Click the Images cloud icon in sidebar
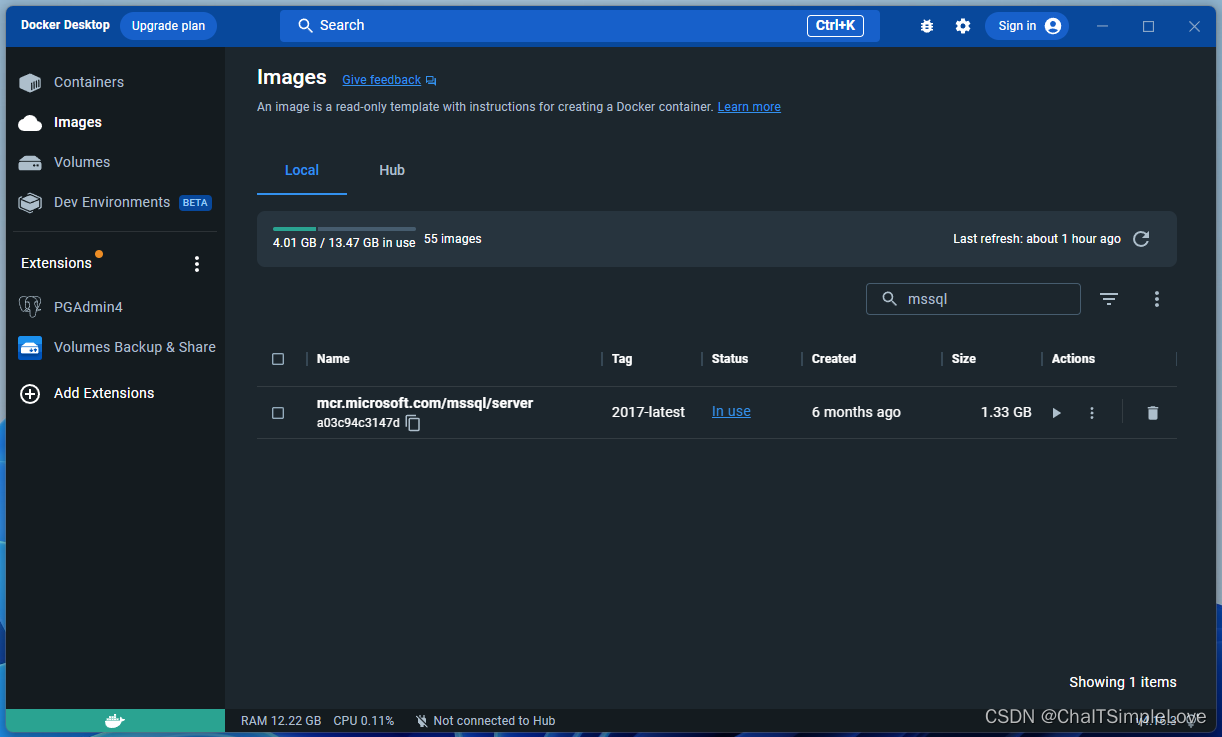This screenshot has height=737, width=1222. pyautogui.click(x=30, y=123)
